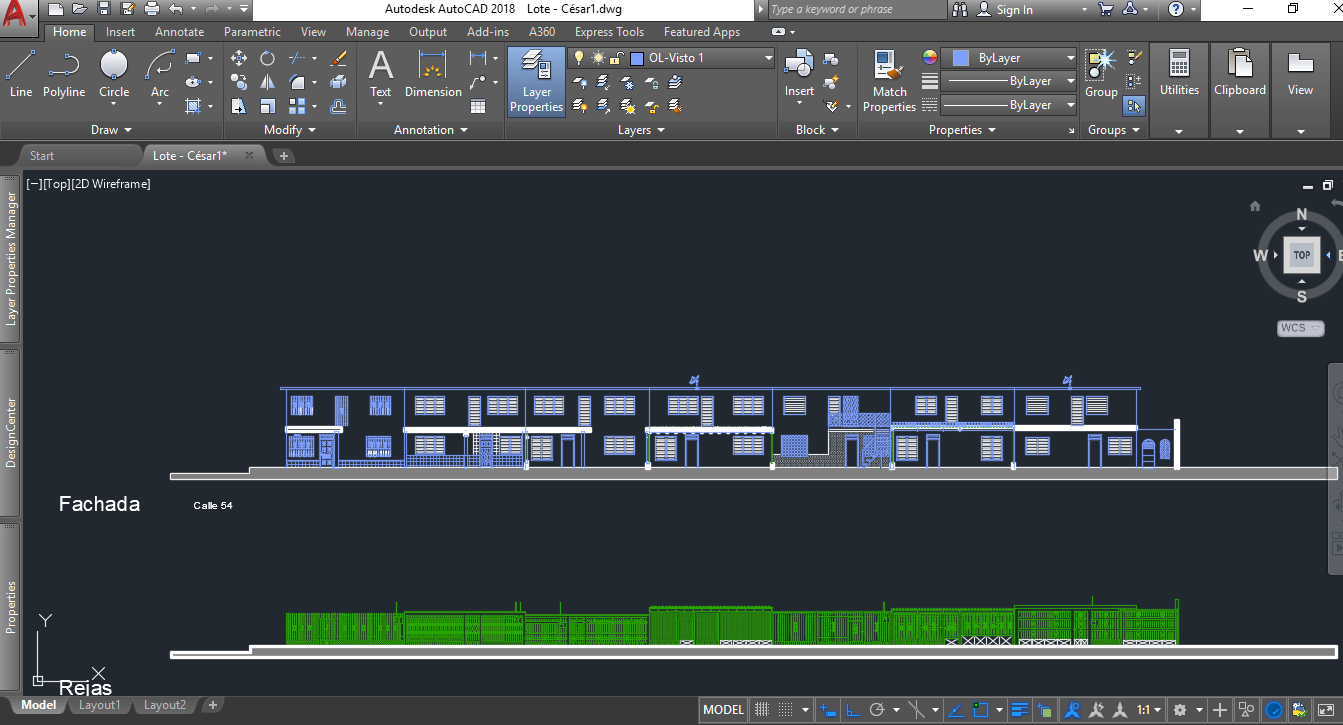Toggle dynamic input in status bar
Screen dimensions: 1343x725
[x=827, y=710]
